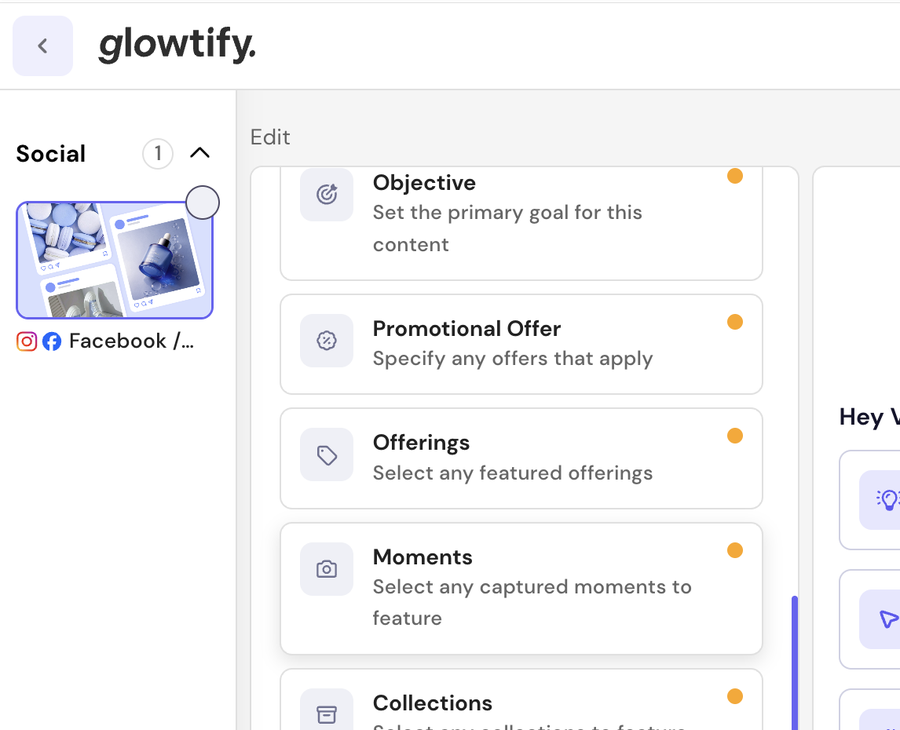
Task: Click the Moments camera icon
Action: point(327,569)
